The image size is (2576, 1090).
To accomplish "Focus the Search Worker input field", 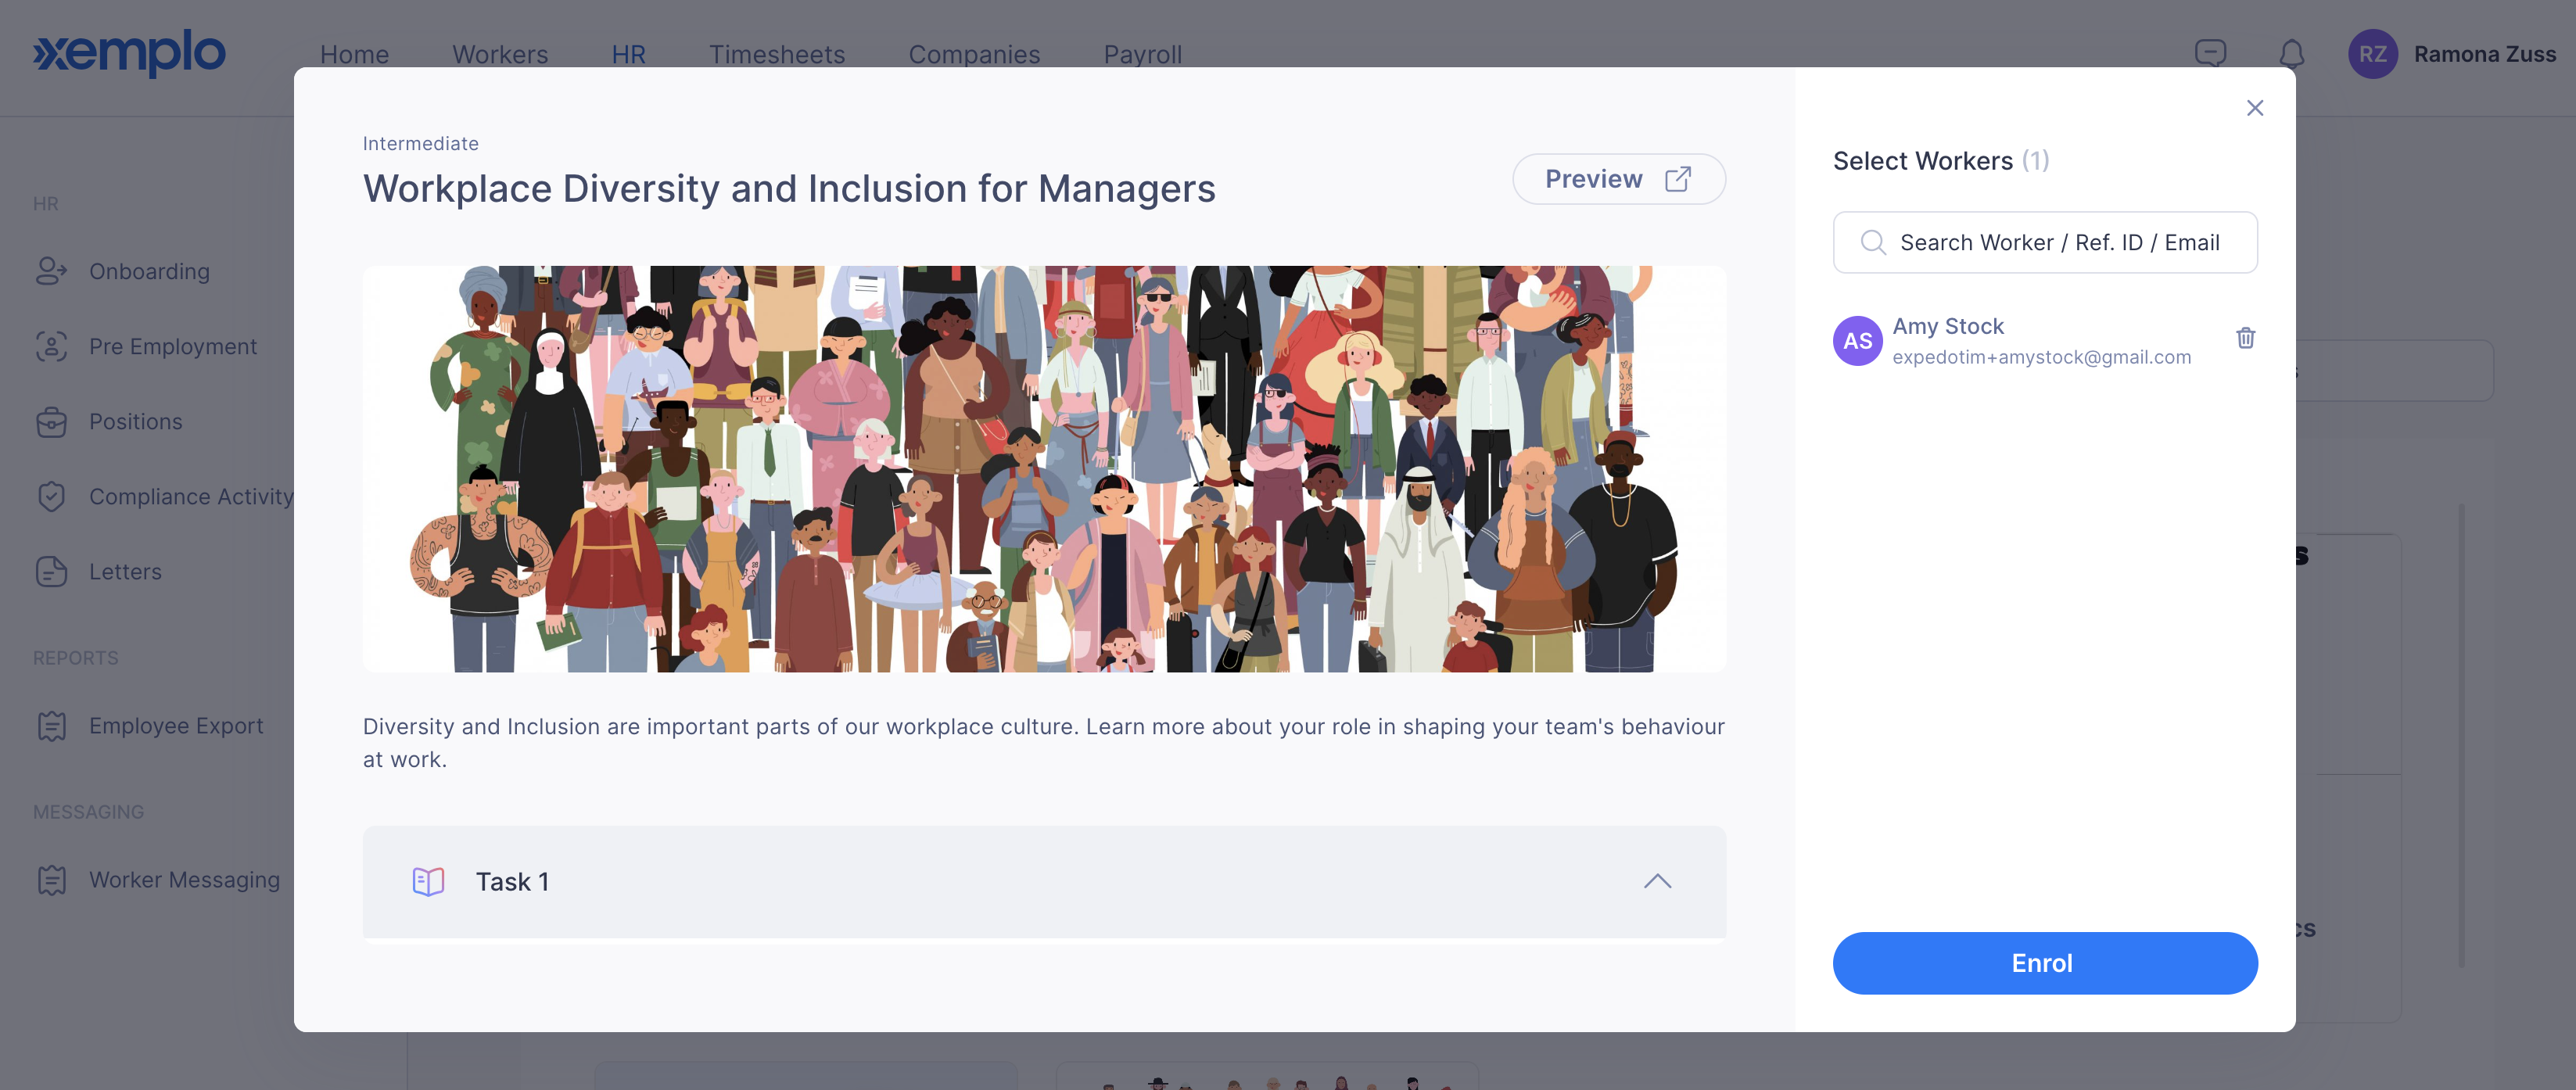I will click(2044, 242).
